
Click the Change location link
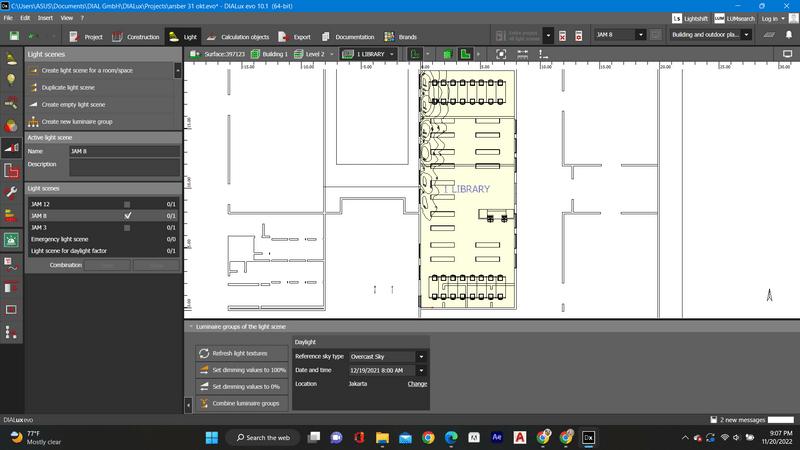pos(417,384)
